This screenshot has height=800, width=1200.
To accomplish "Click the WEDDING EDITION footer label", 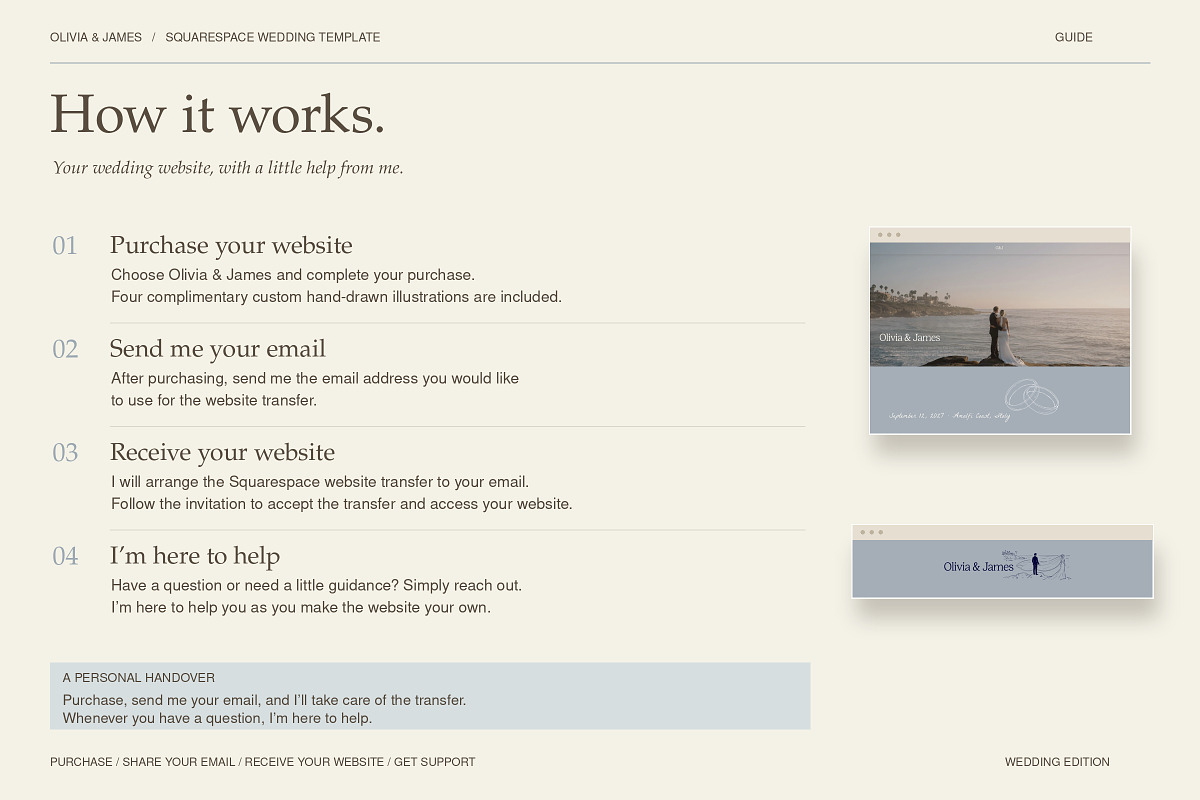I will click(x=1057, y=762).
